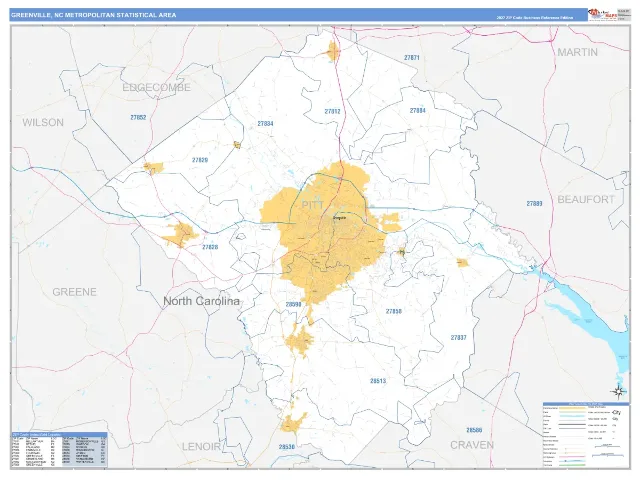Click ZIP code label 27834
Image resolution: width=640 pixels, height=480 pixels.
pyautogui.click(x=265, y=123)
